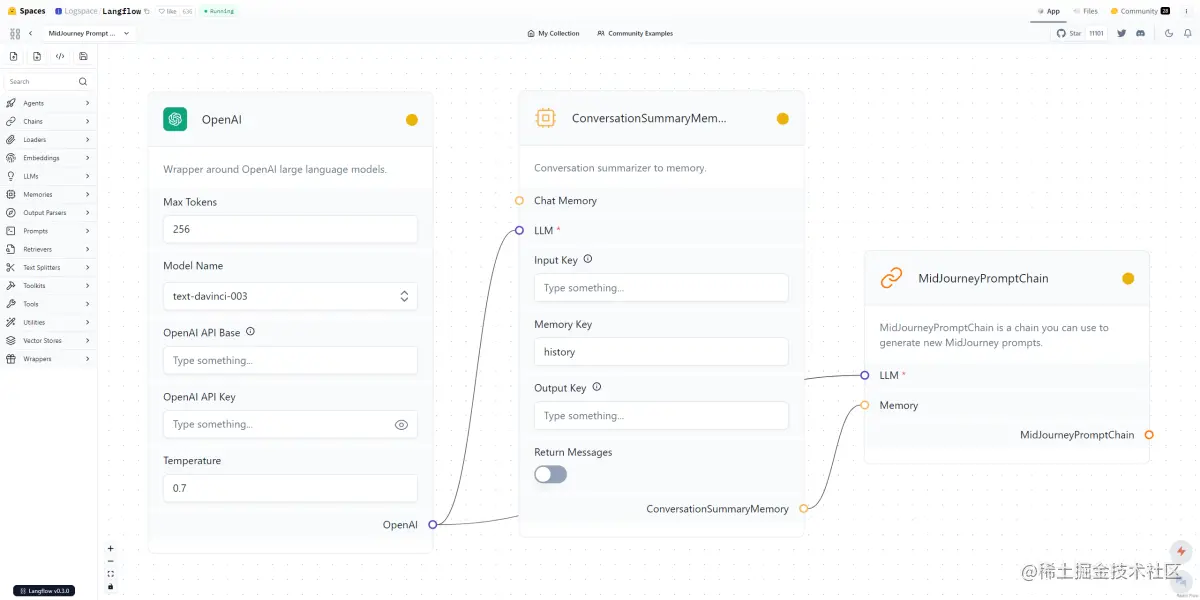
Task: Open notifications bell icon
Action: (1188, 33)
